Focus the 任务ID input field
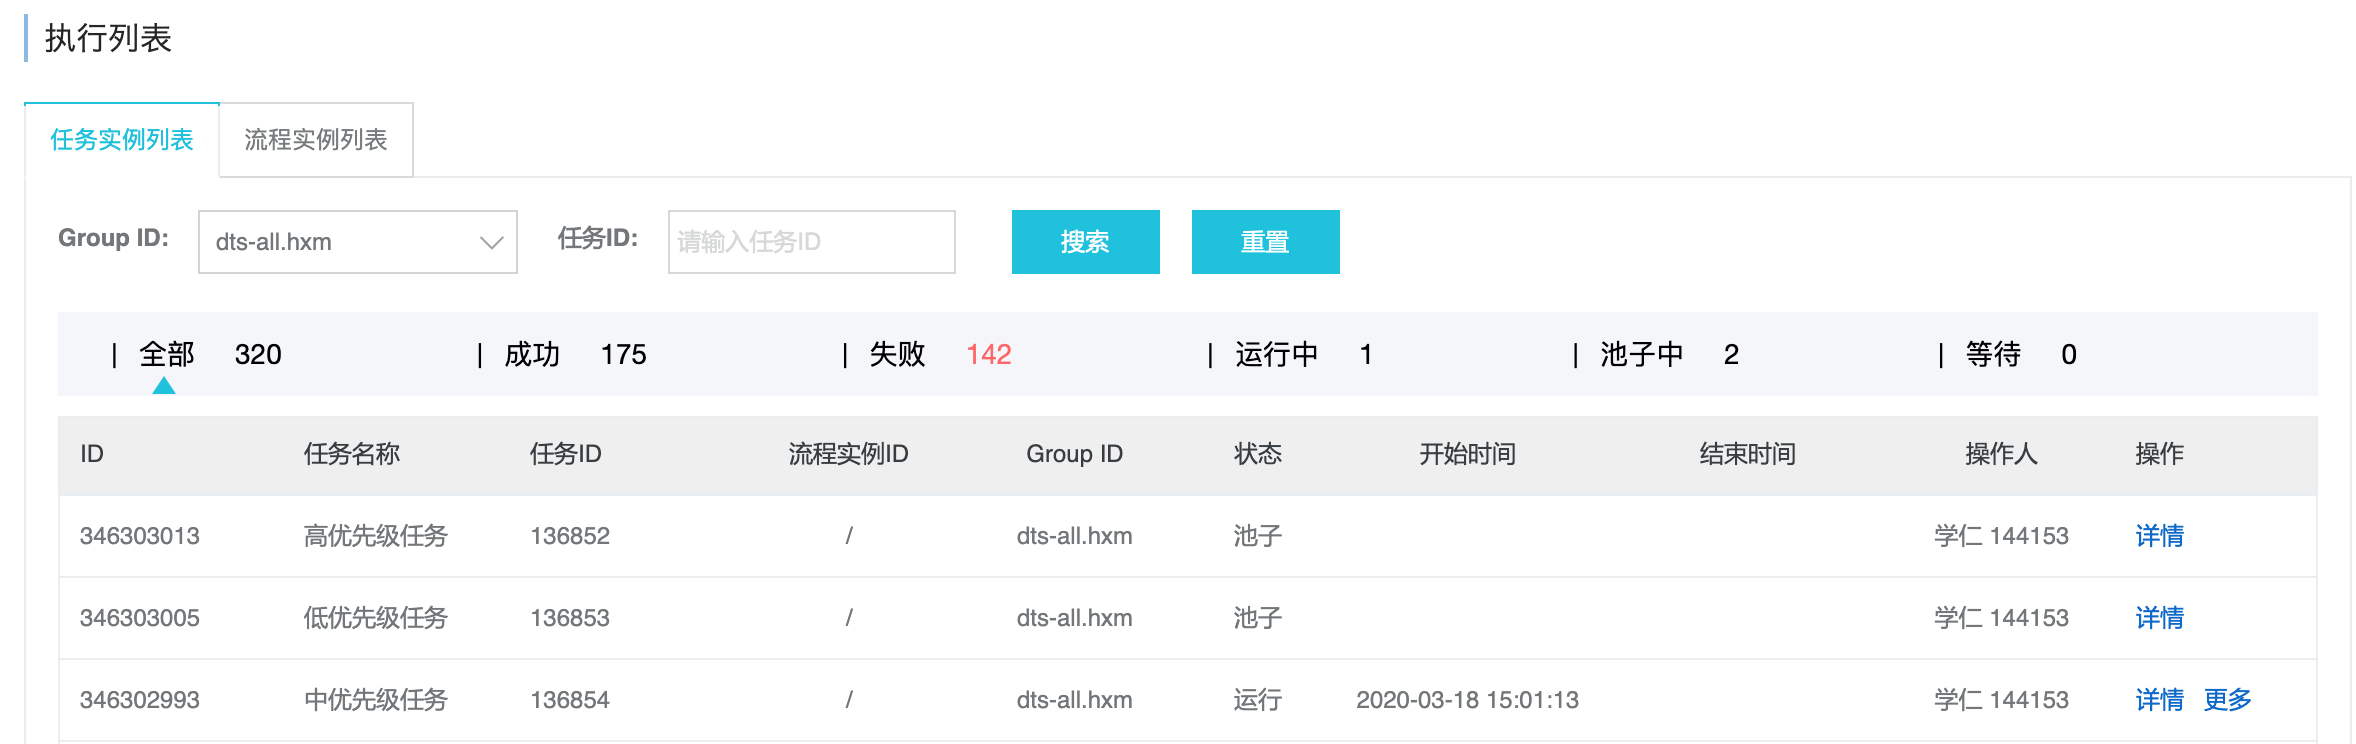This screenshot has width=2356, height=744. [x=811, y=242]
